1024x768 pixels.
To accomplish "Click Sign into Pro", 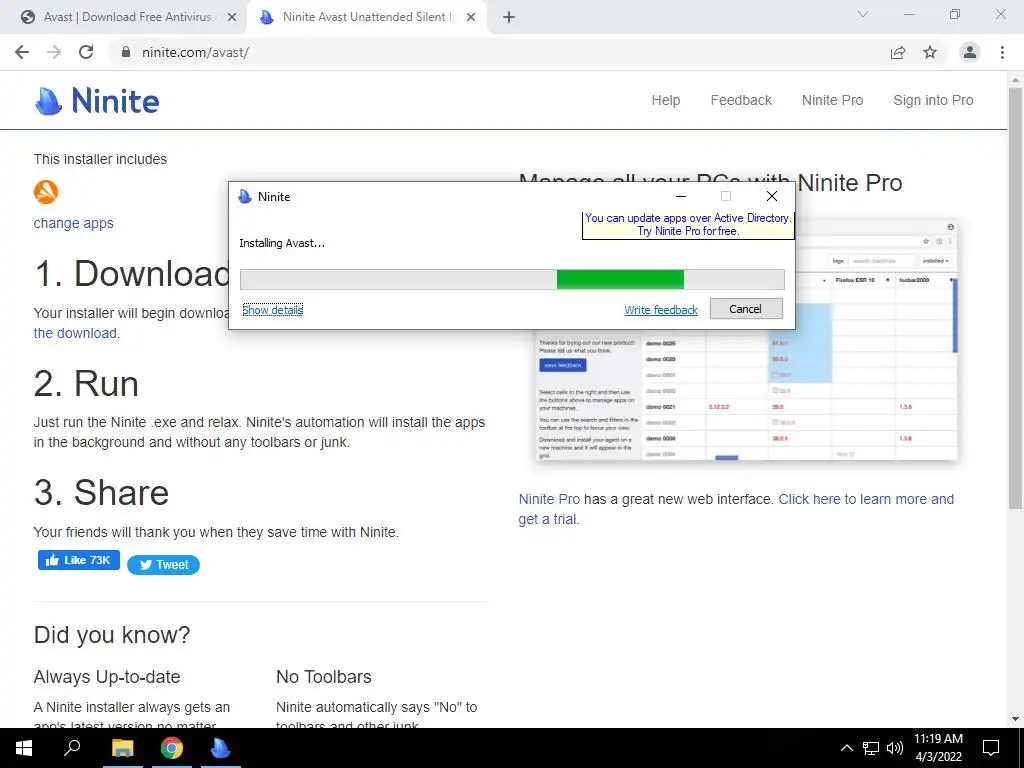I will (933, 101).
